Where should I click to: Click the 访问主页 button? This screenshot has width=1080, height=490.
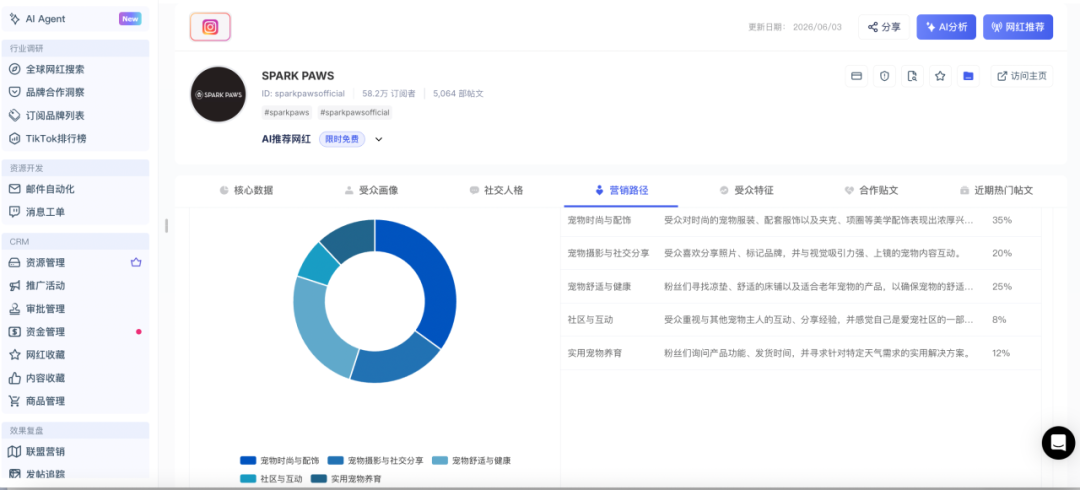pos(1022,76)
